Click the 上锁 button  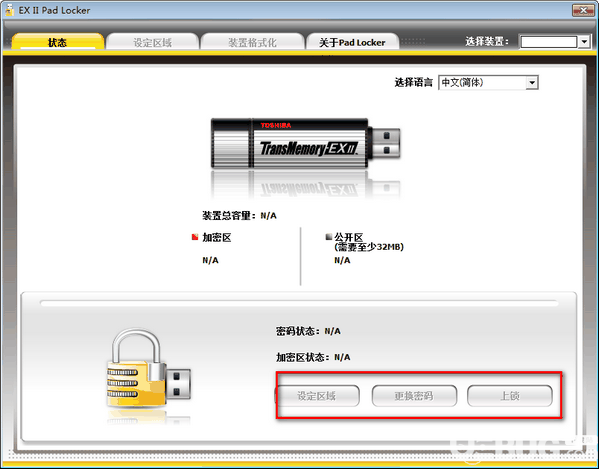(x=510, y=396)
